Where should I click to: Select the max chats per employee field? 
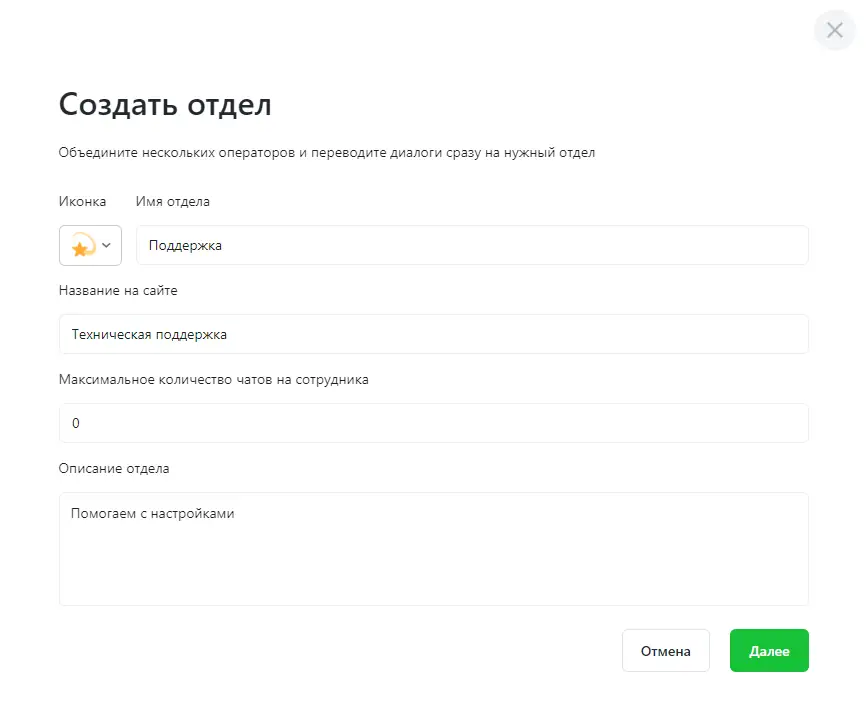(x=433, y=423)
